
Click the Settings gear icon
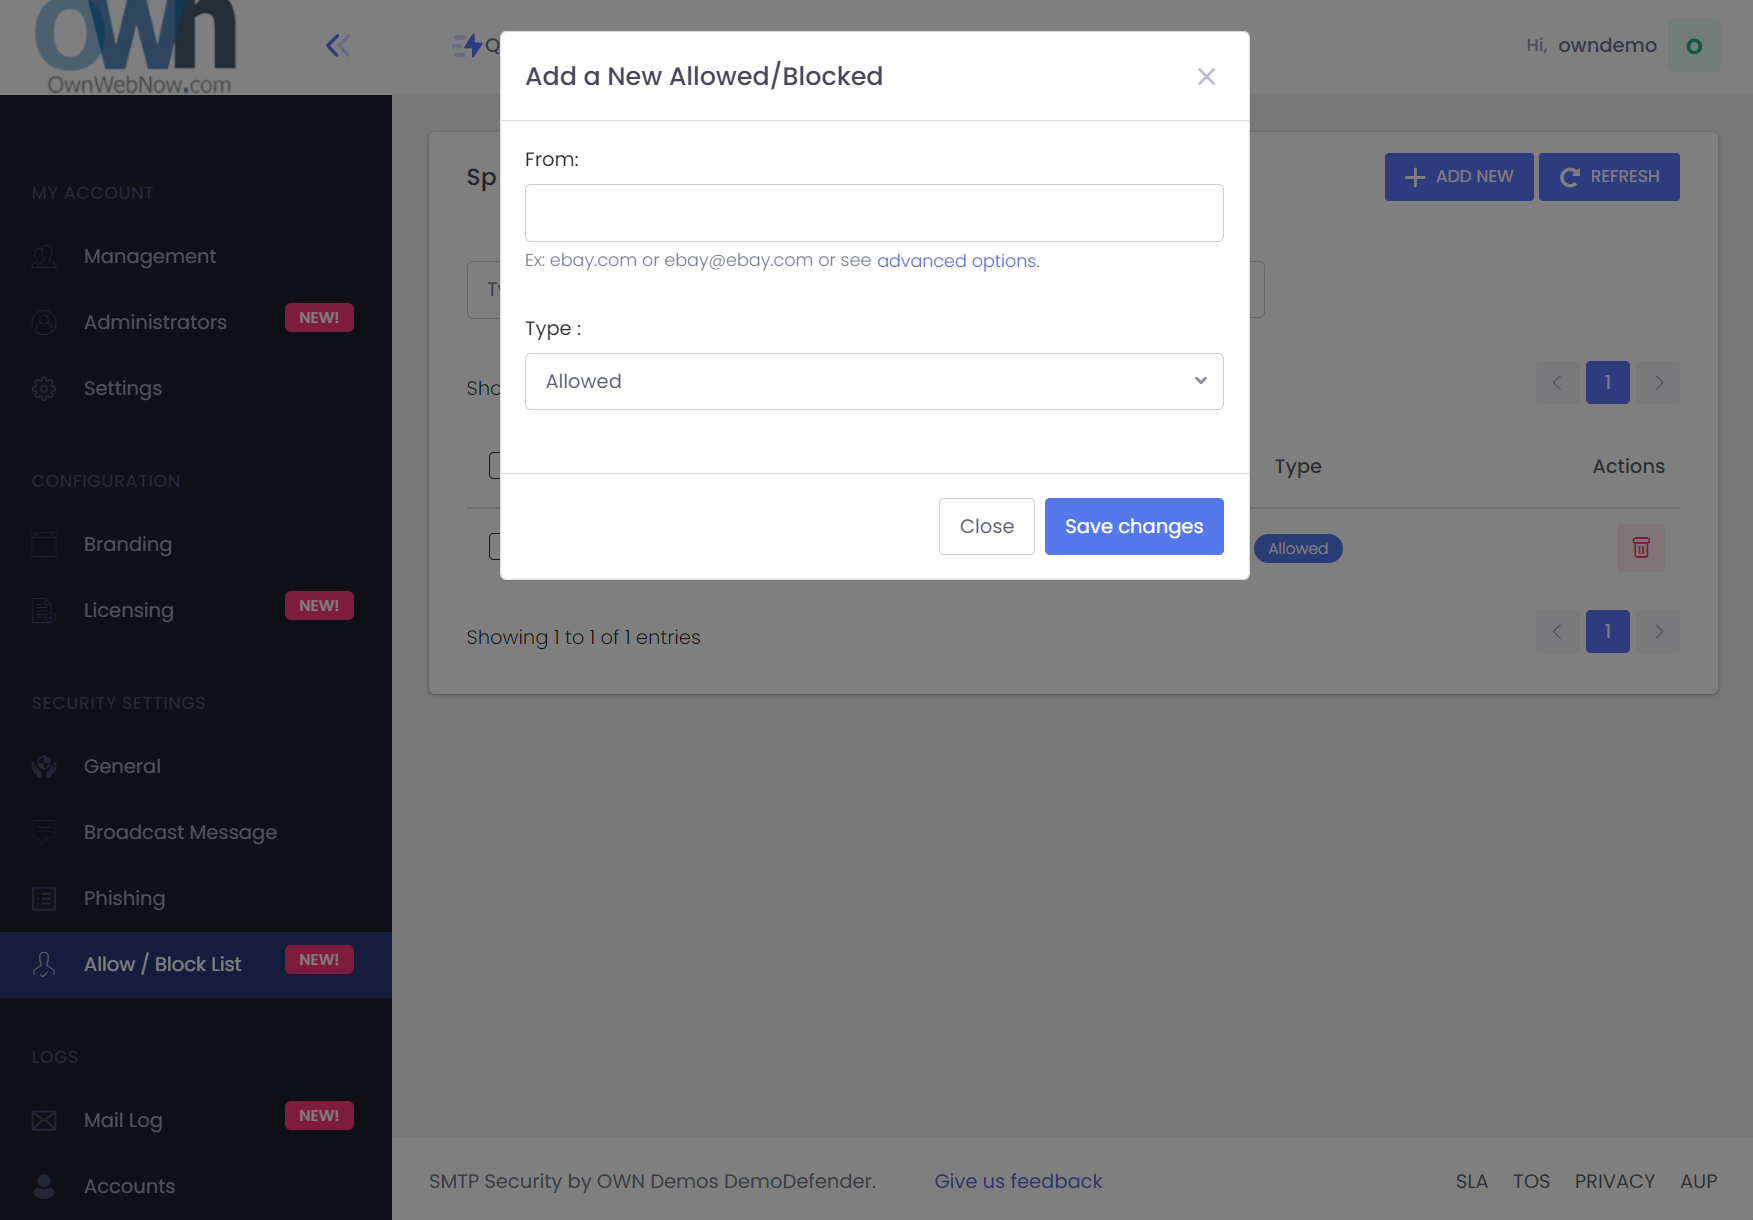[44, 388]
